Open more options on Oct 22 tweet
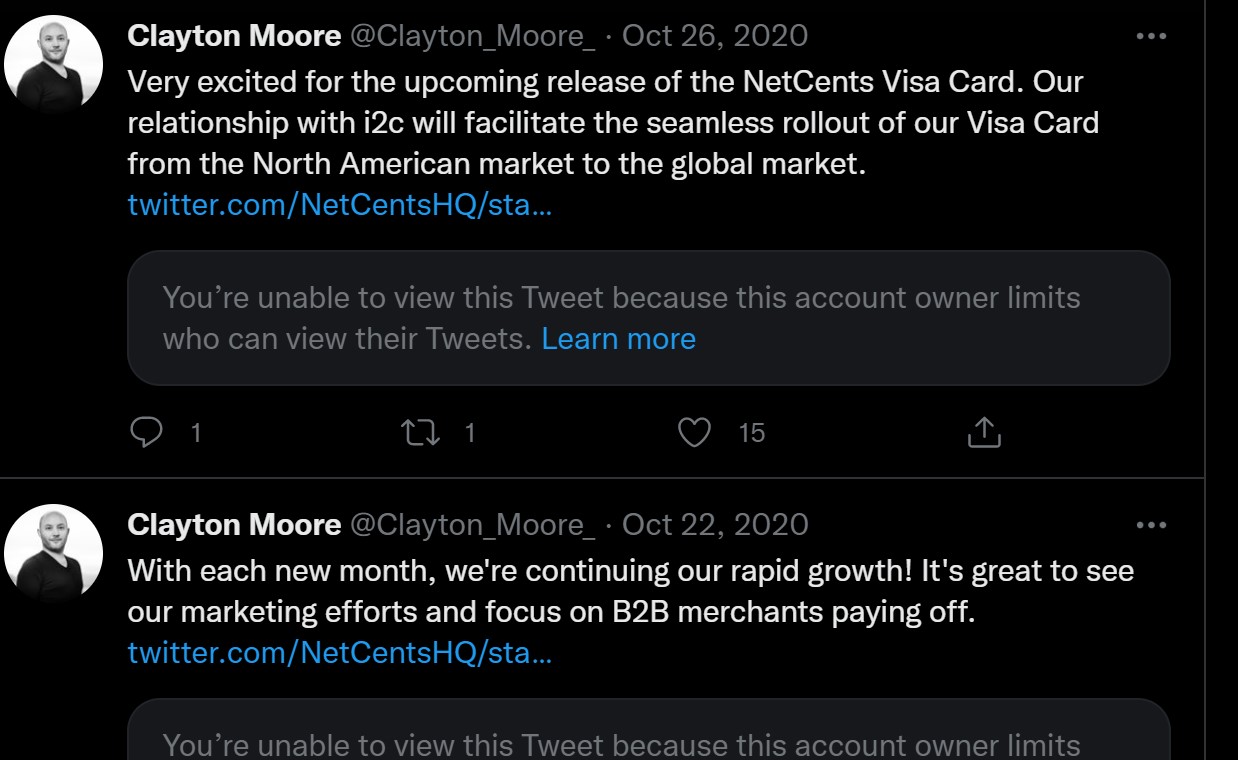This screenshot has width=1238, height=760. [x=1151, y=525]
